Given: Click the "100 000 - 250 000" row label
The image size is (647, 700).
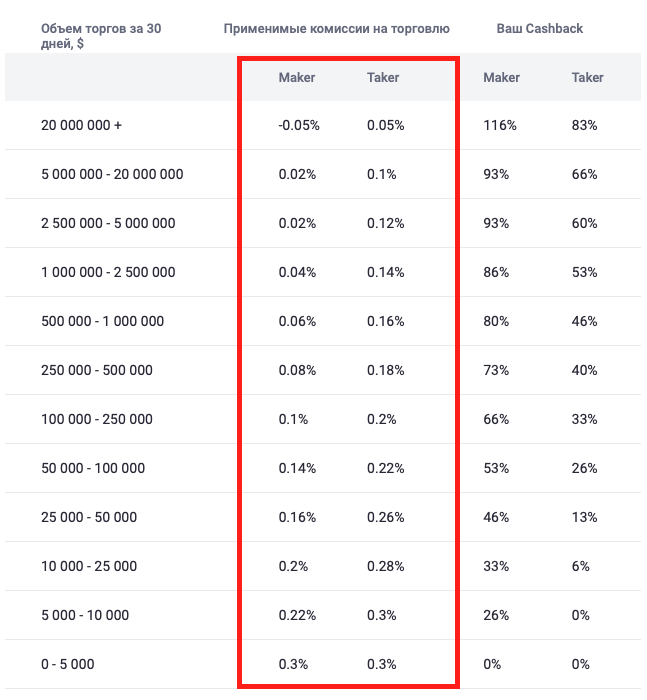Looking at the screenshot, I should tap(97, 420).
